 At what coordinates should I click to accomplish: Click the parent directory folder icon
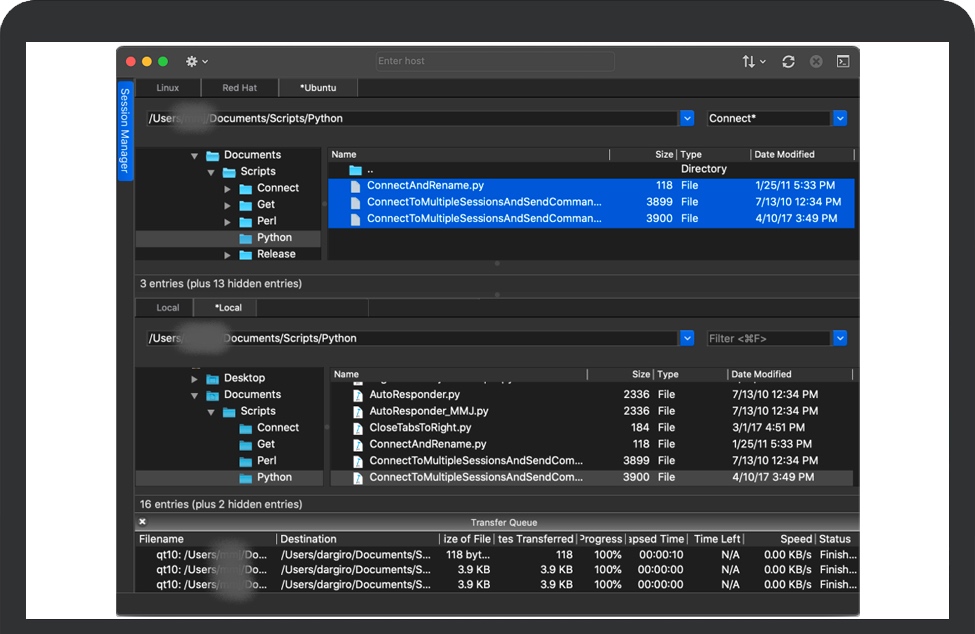(355, 170)
